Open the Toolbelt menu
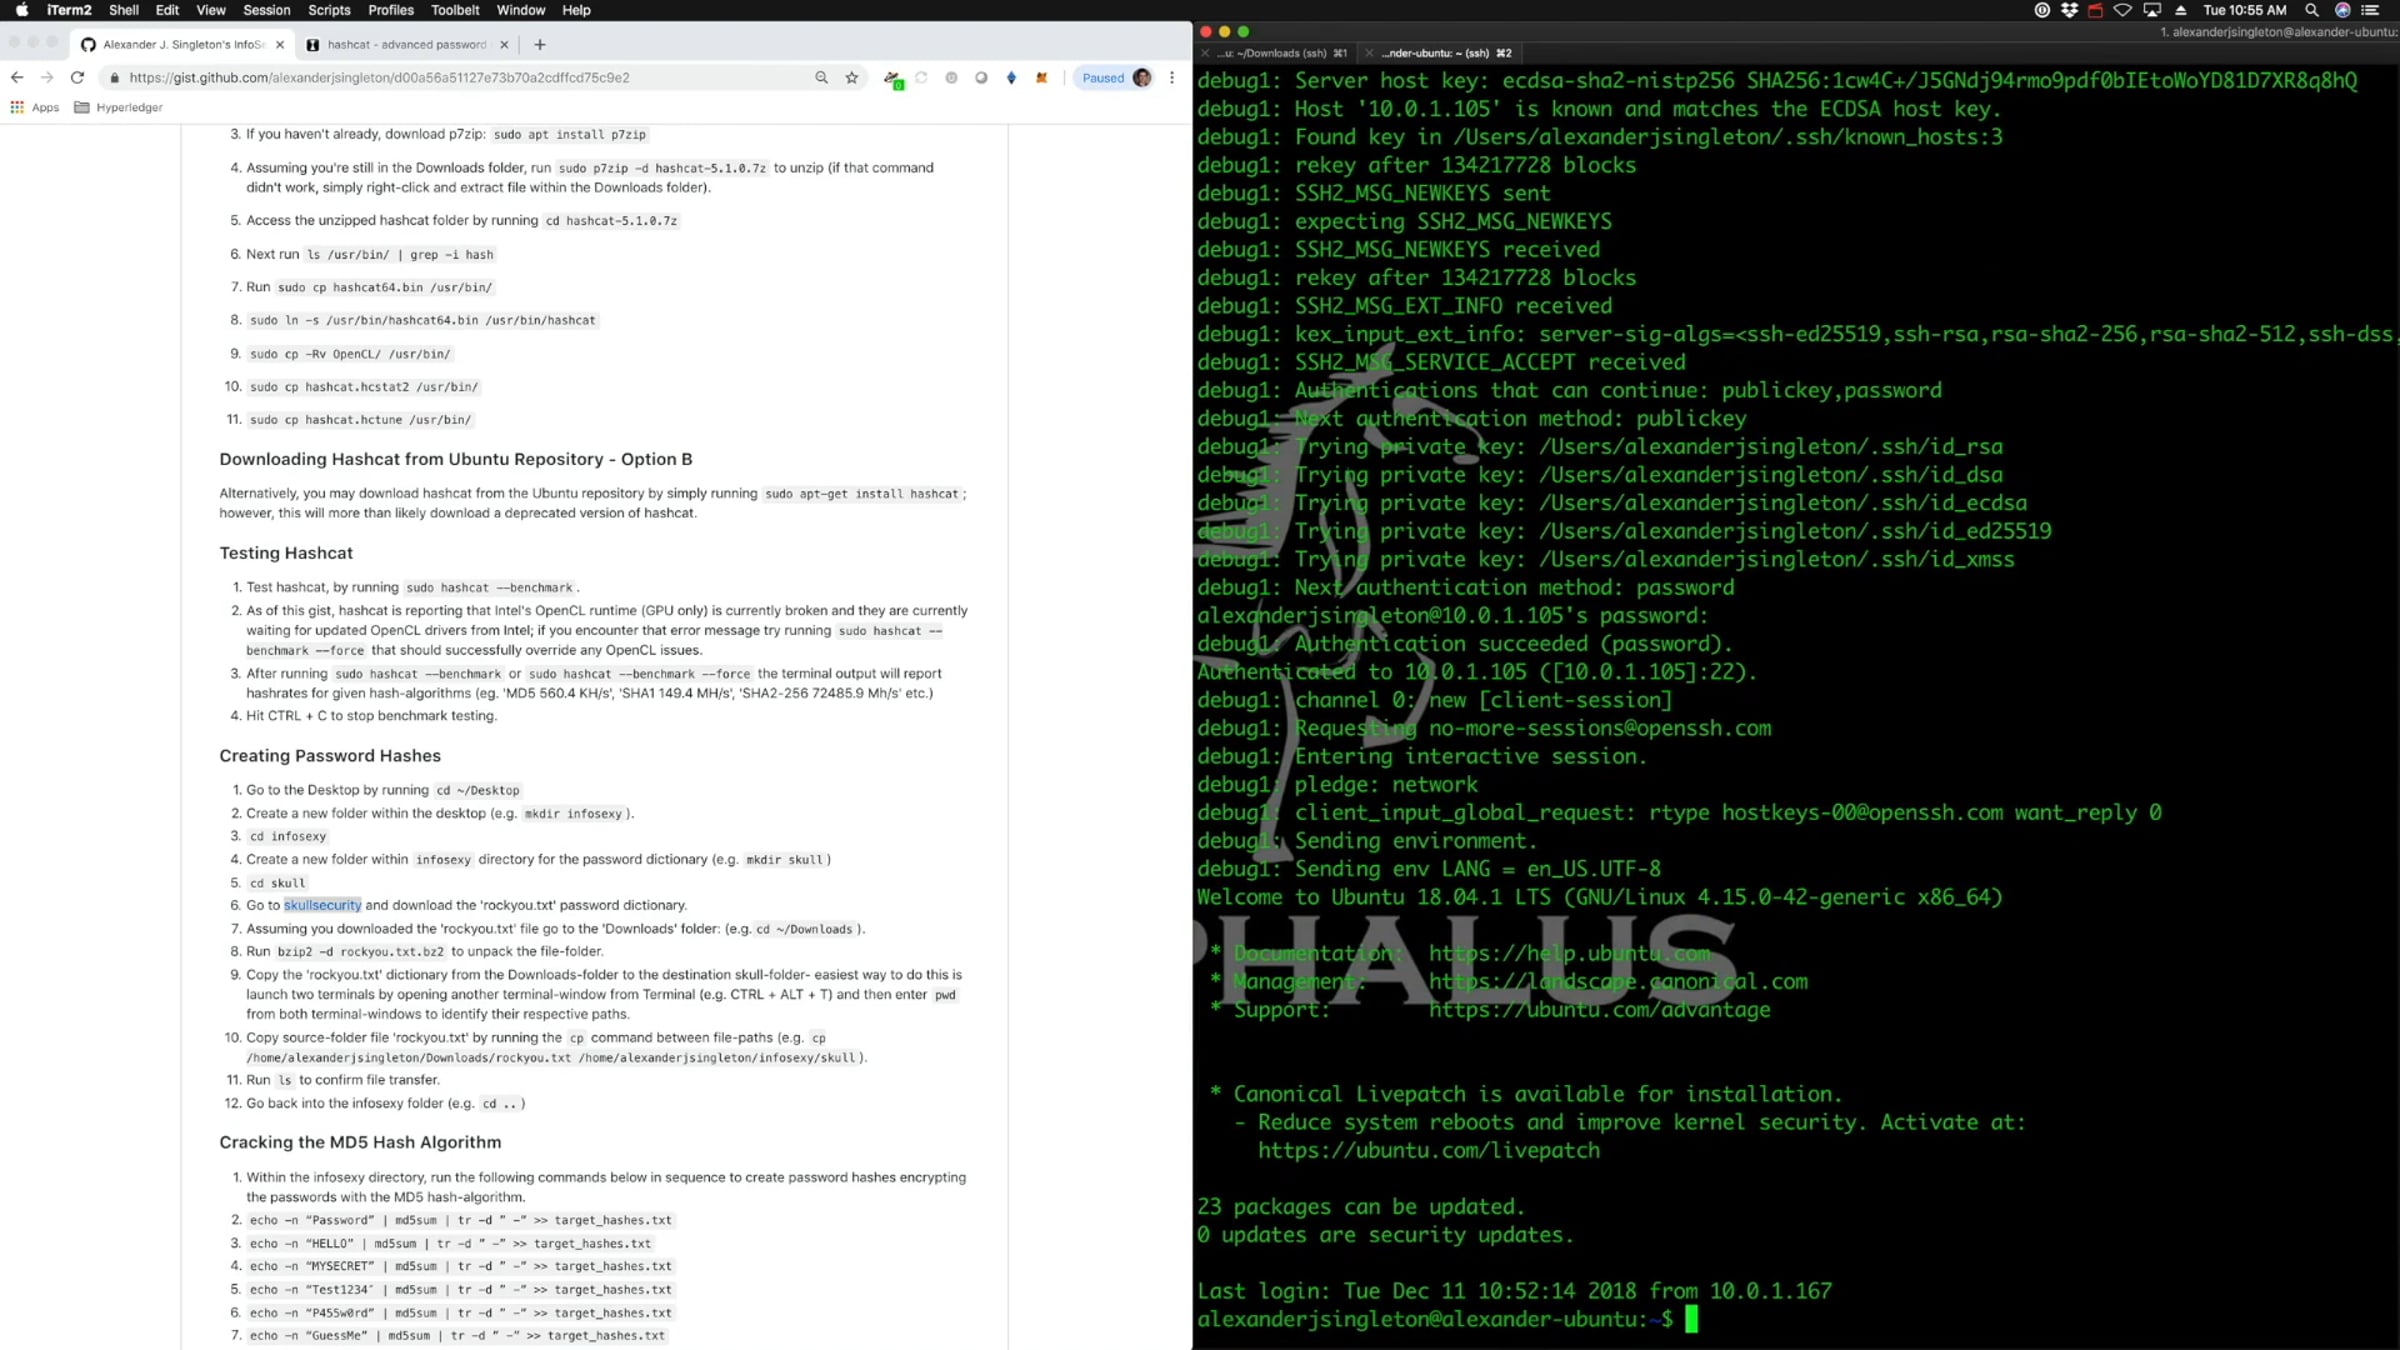This screenshot has width=2400, height=1350. coord(455,10)
